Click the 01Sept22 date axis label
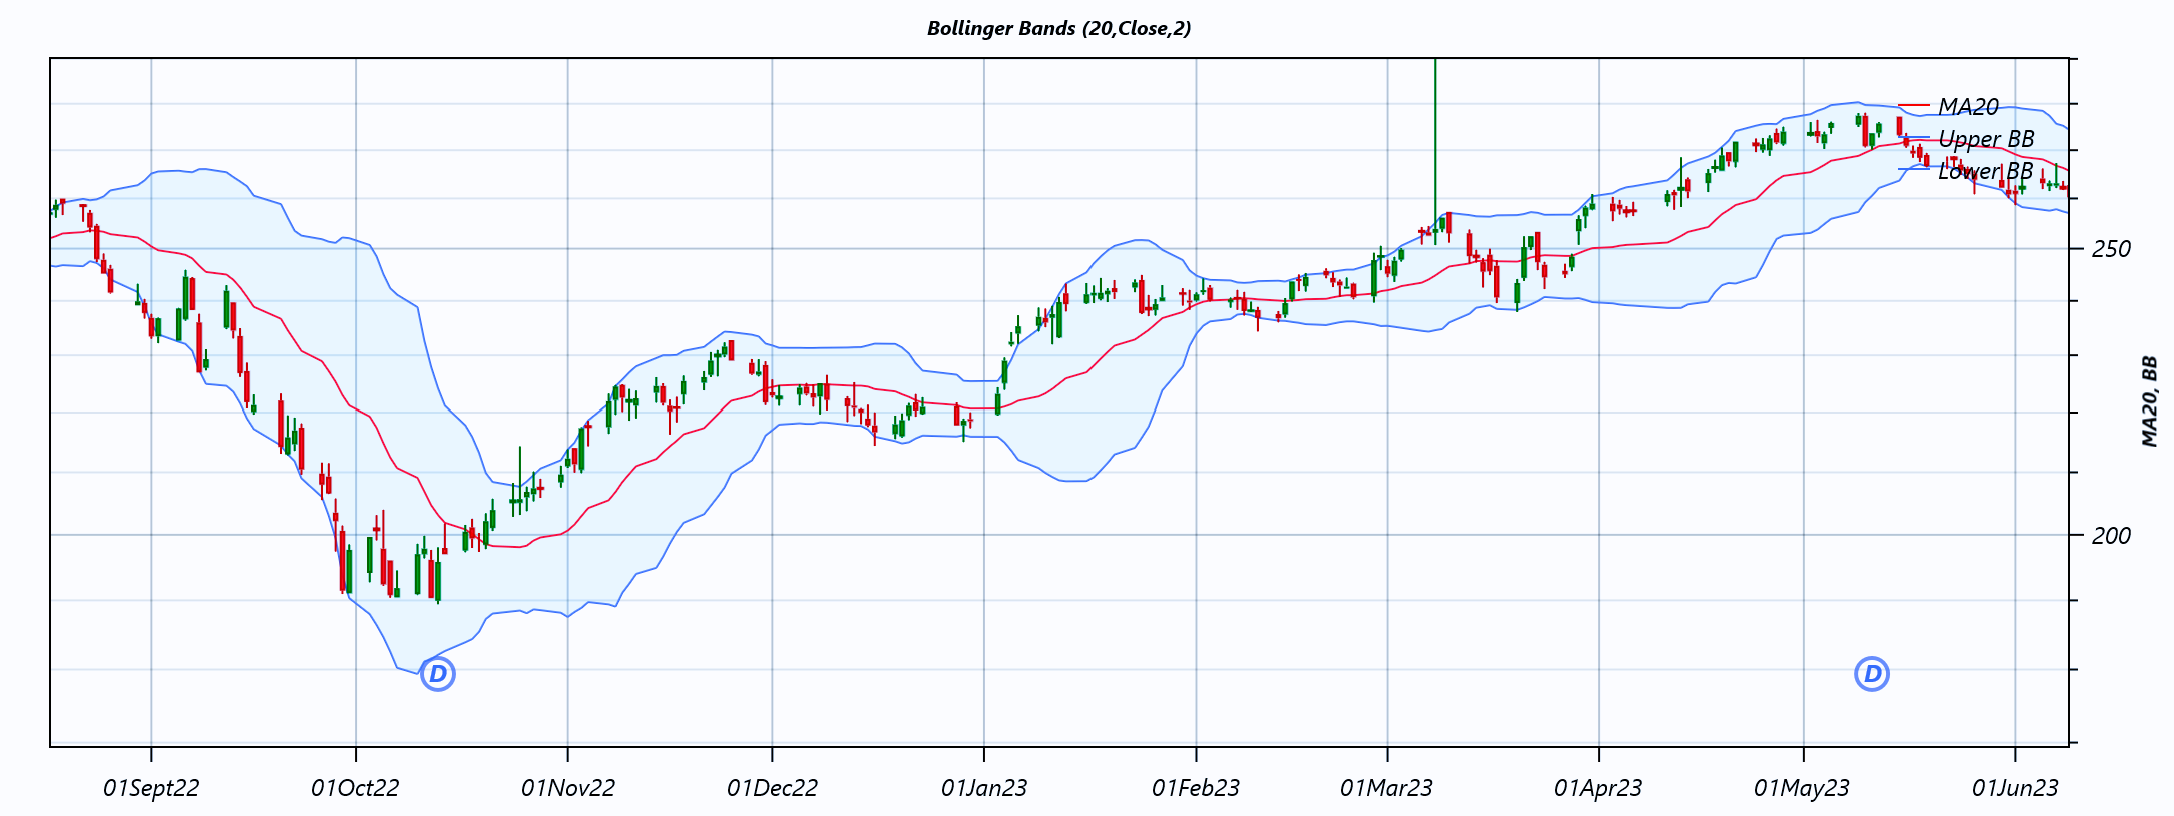Screen dimensions: 2174x816 [151, 788]
